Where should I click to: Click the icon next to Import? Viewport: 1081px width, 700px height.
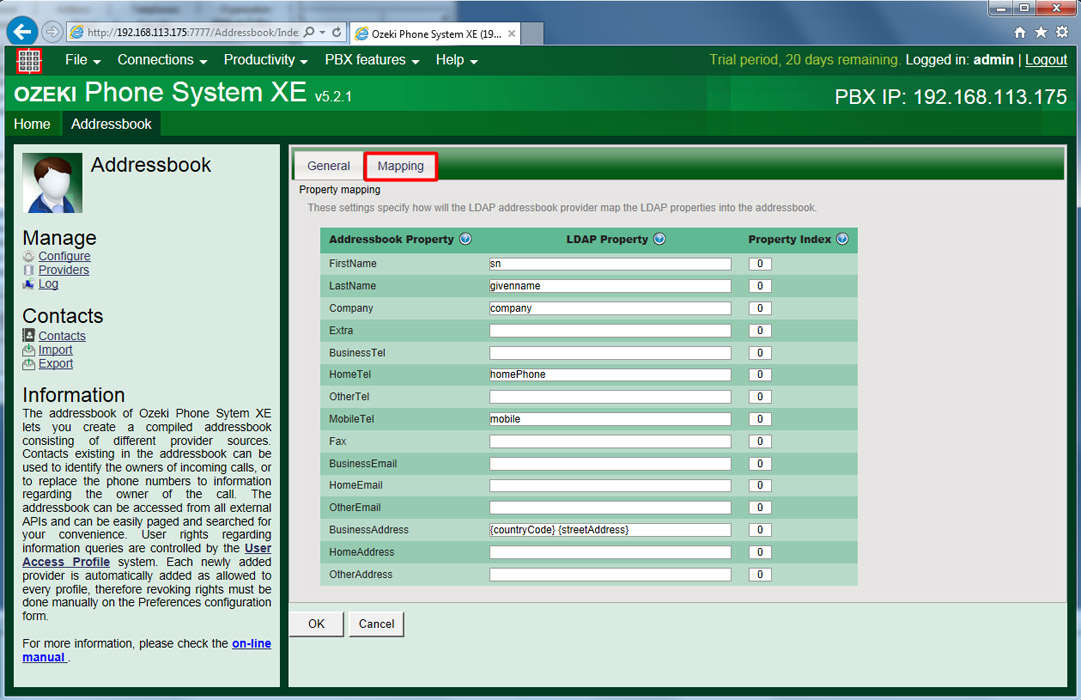[x=28, y=350]
